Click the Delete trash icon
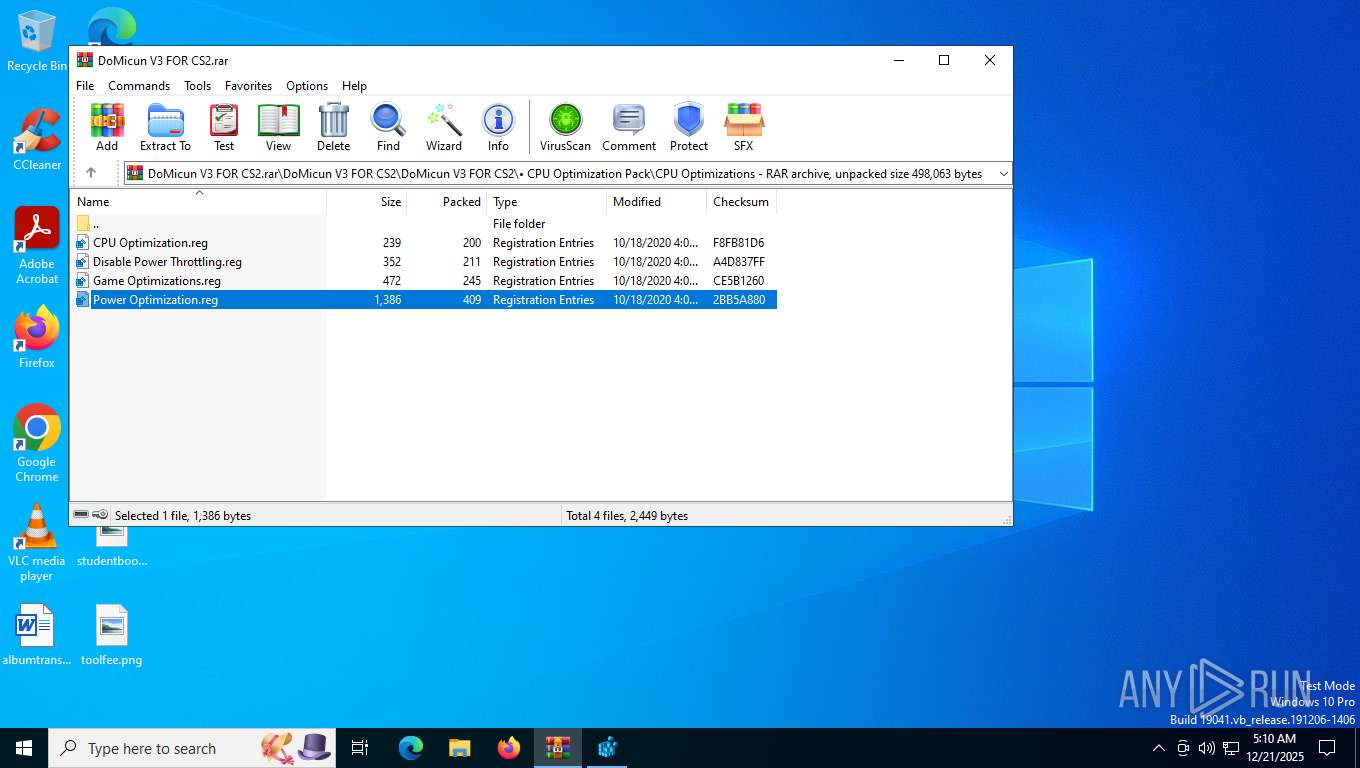Viewport: 1360px width, 768px height. point(333,127)
